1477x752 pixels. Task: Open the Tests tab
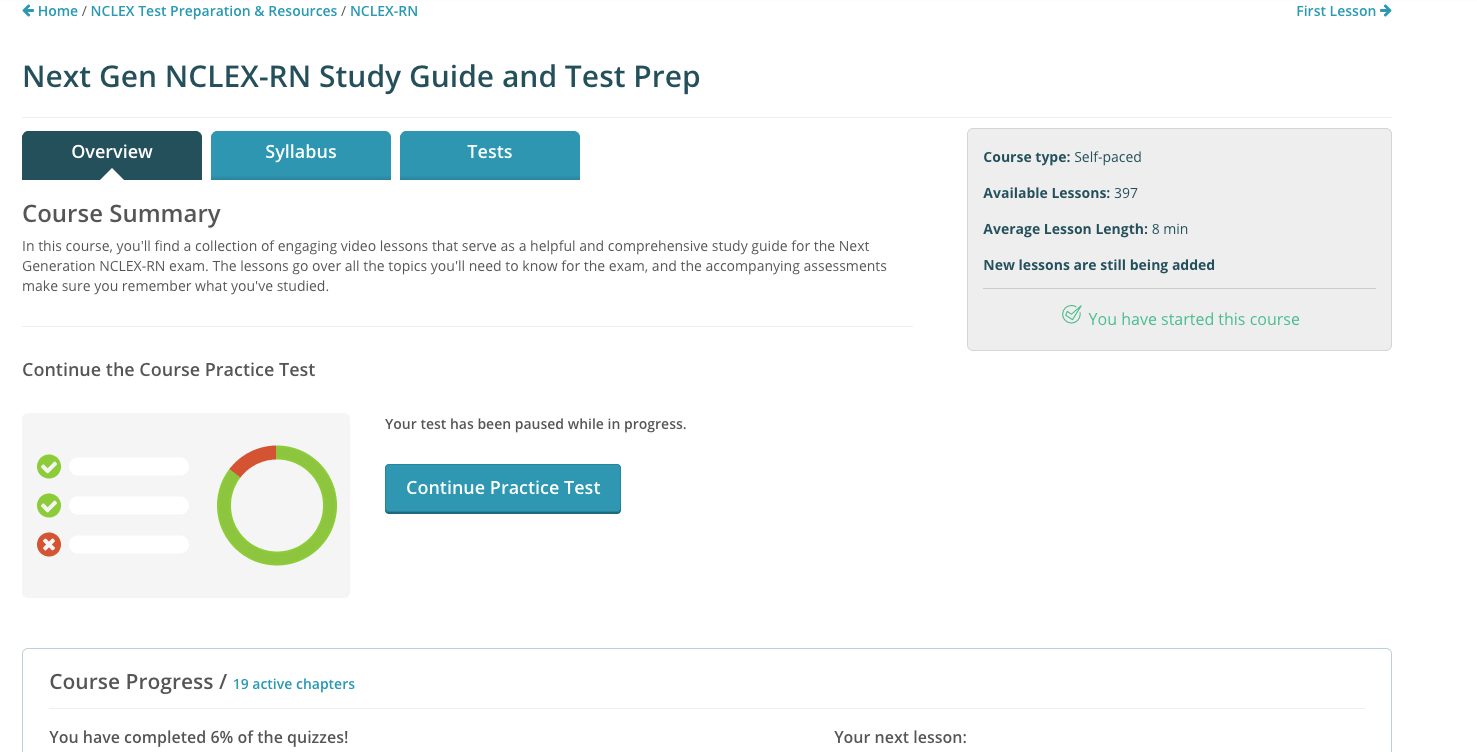click(x=490, y=153)
